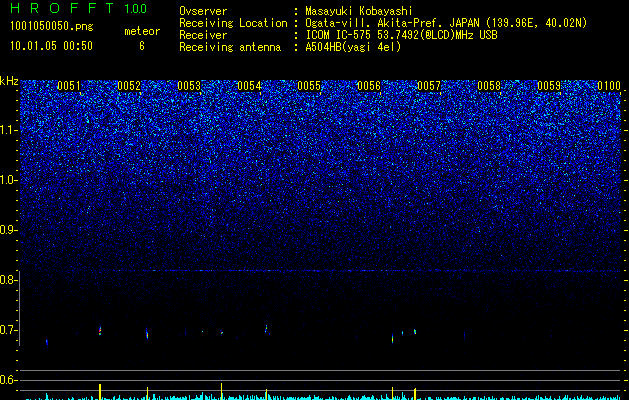Select the 0057 time marker
The width and height of the screenshot is (629, 400).
[x=429, y=86]
